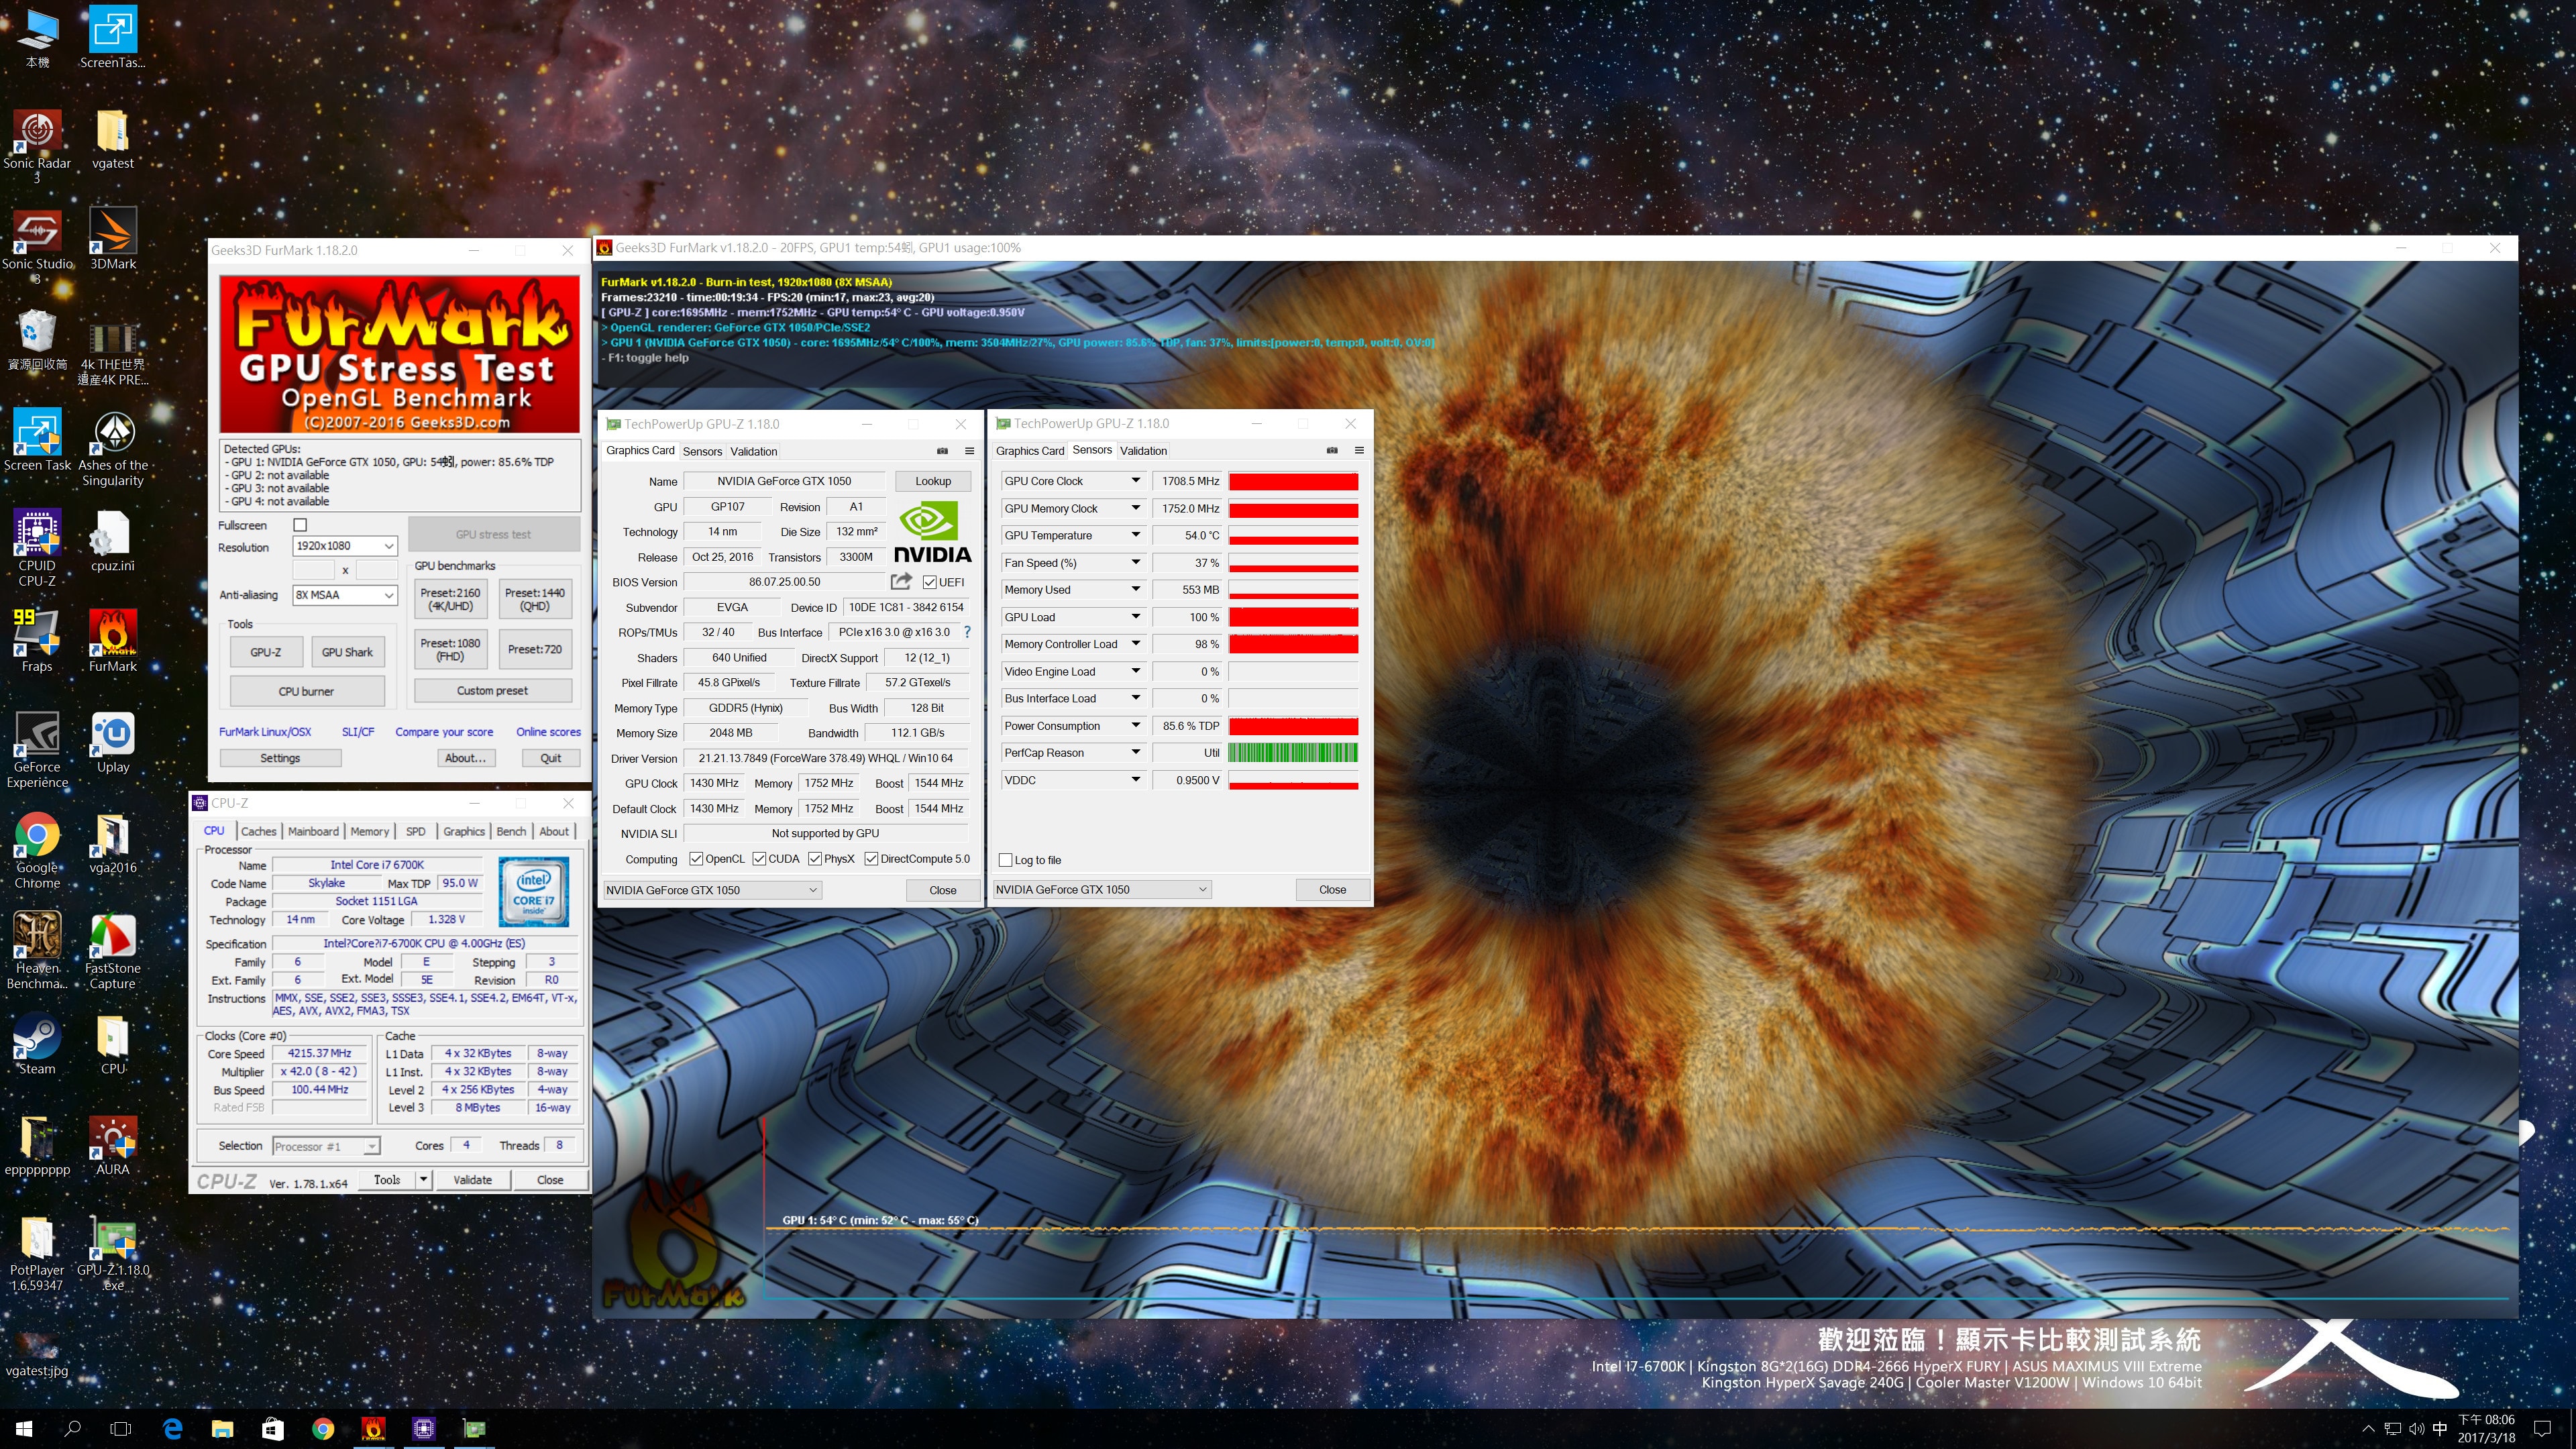Click the BIOS export share icon in GPU-Z

[x=901, y=581]
